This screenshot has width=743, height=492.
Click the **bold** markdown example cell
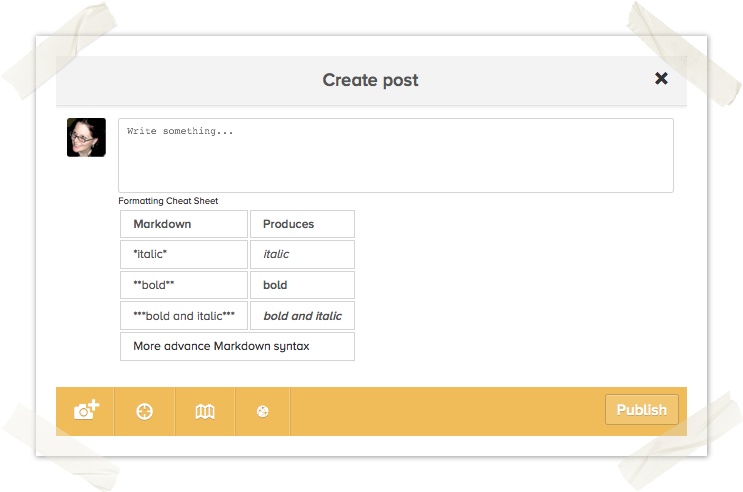pos(183,285)
